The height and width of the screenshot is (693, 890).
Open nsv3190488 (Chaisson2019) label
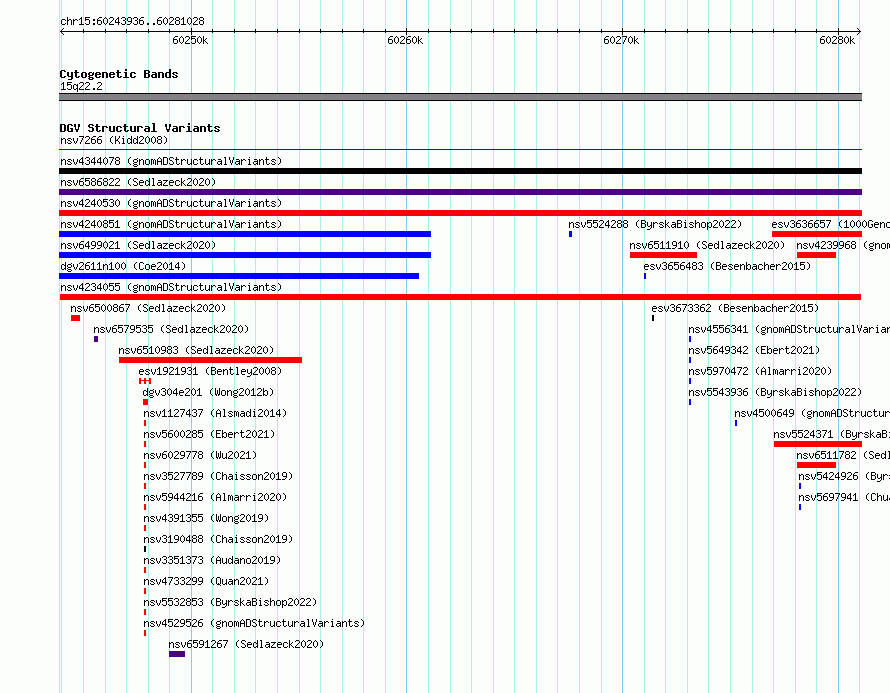pos(218,539)
